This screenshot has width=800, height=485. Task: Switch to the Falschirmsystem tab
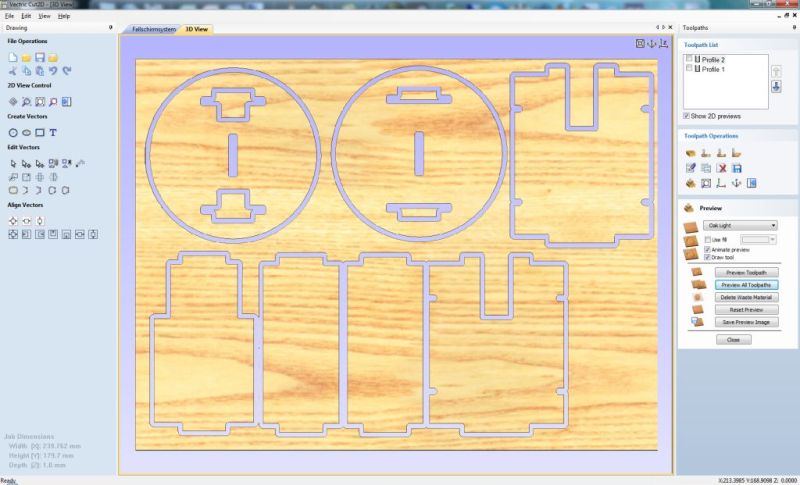click(x=155, y=30)
